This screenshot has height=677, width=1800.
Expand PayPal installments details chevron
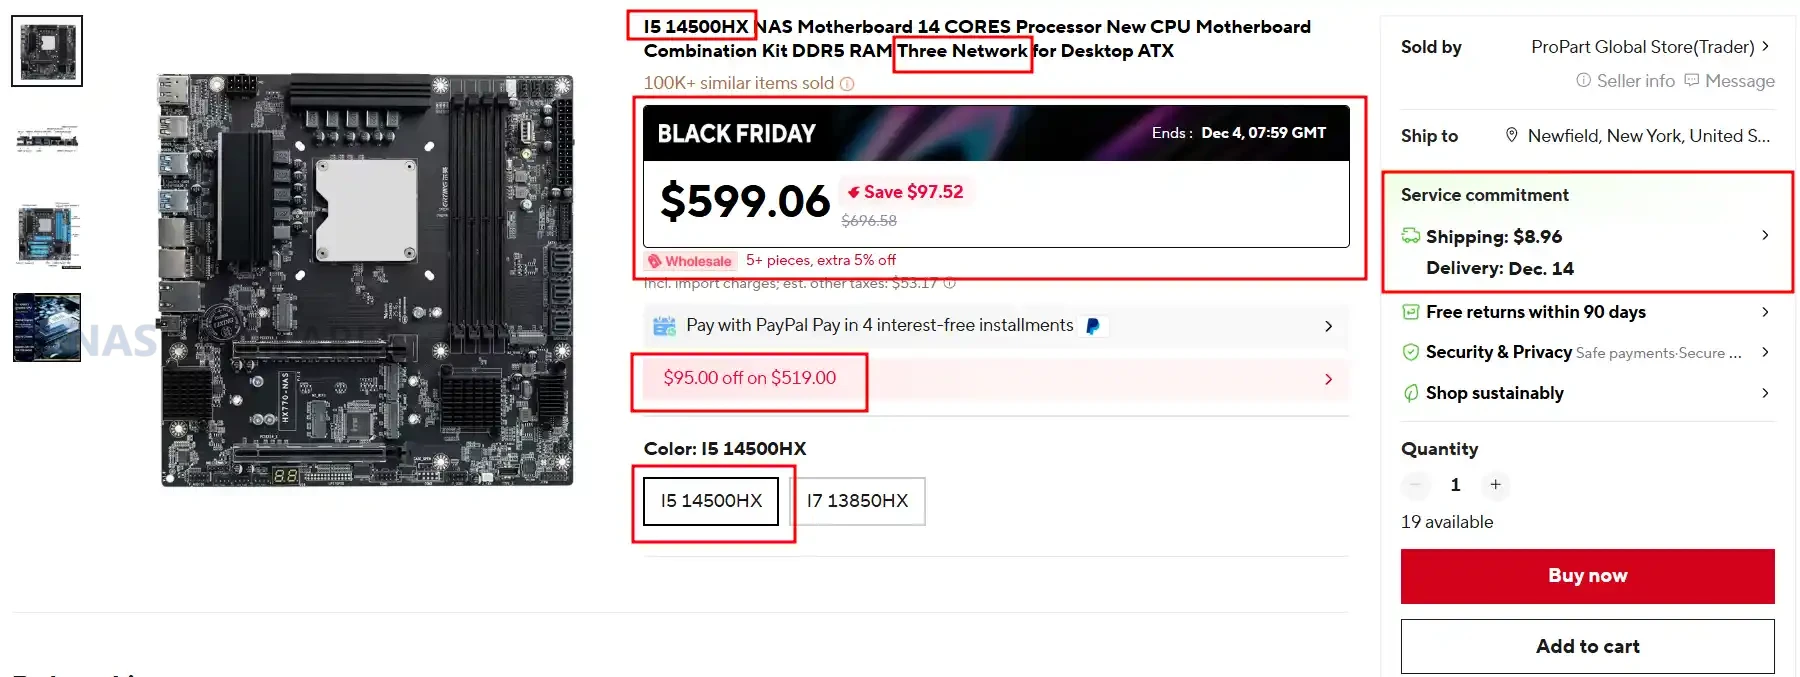(x=1328, y=326)
